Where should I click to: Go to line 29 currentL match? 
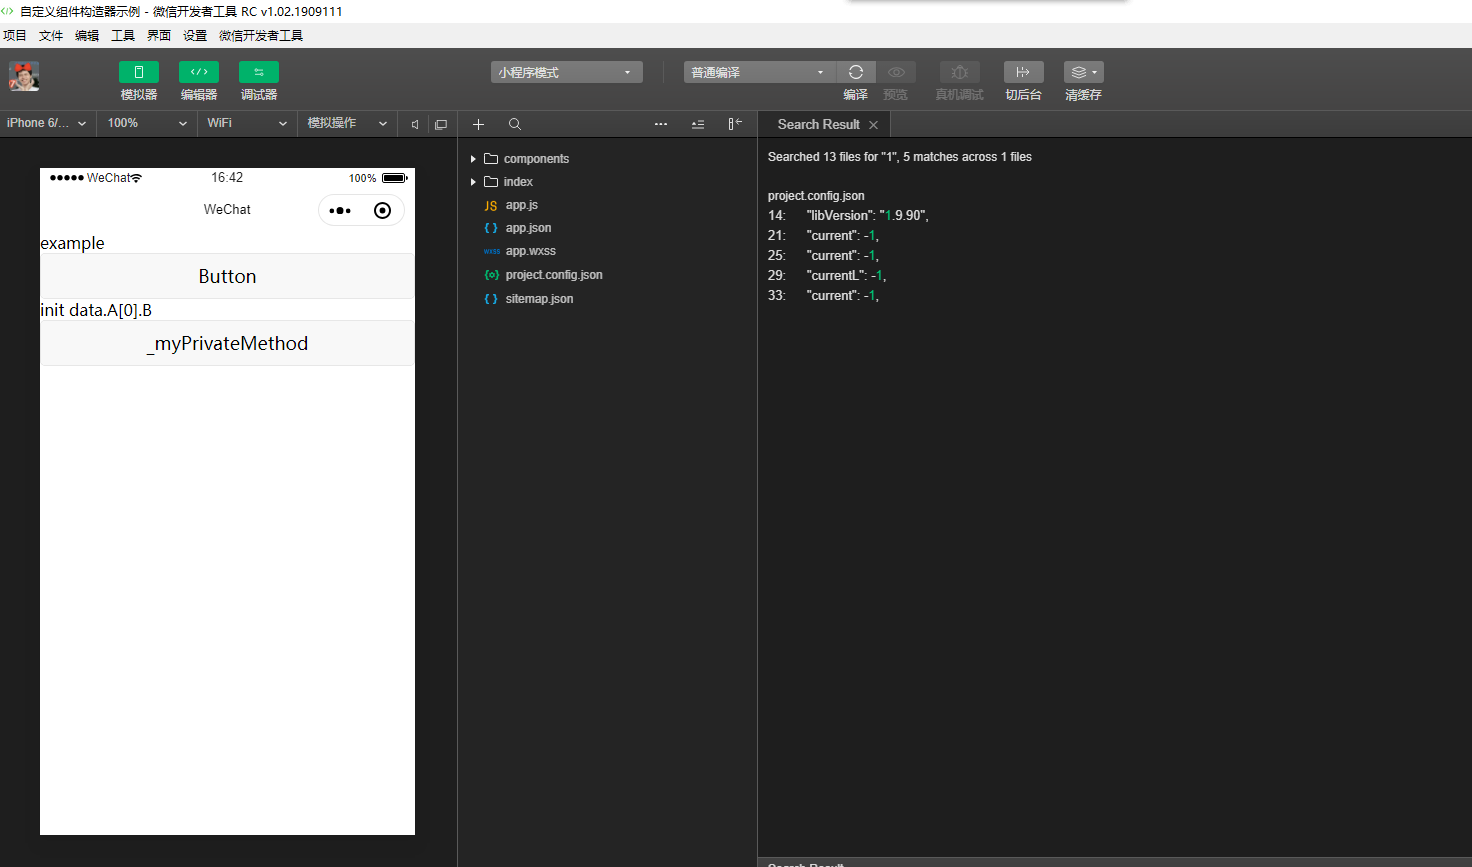827,276
